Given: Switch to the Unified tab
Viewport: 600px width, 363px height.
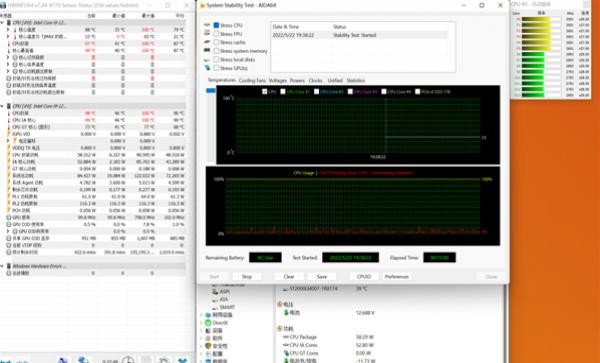Looking at the screenshot, I should [335, 81].
